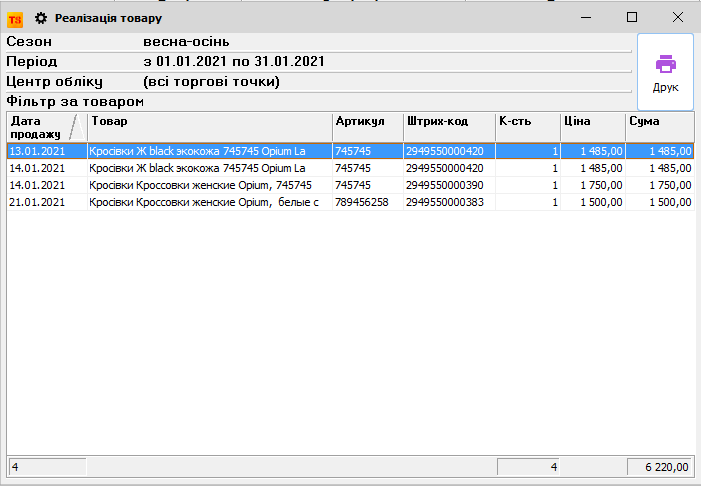This screenshot has height=486, width=701.
Task: Click the printer Друк button
Action: click(665, 73)
